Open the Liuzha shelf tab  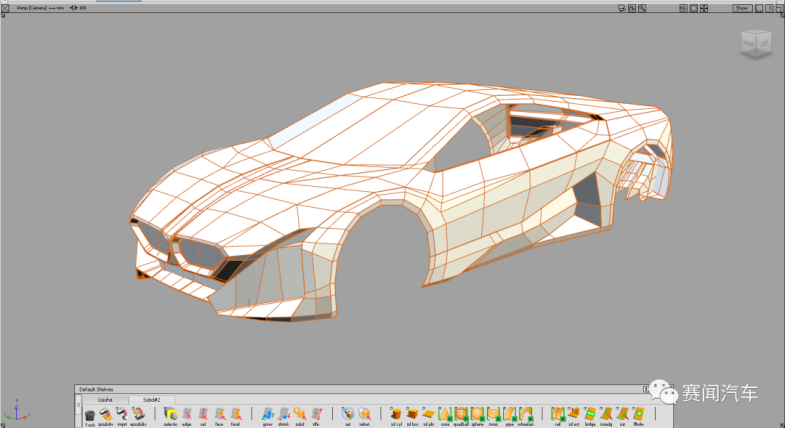[x=104, y=399]
